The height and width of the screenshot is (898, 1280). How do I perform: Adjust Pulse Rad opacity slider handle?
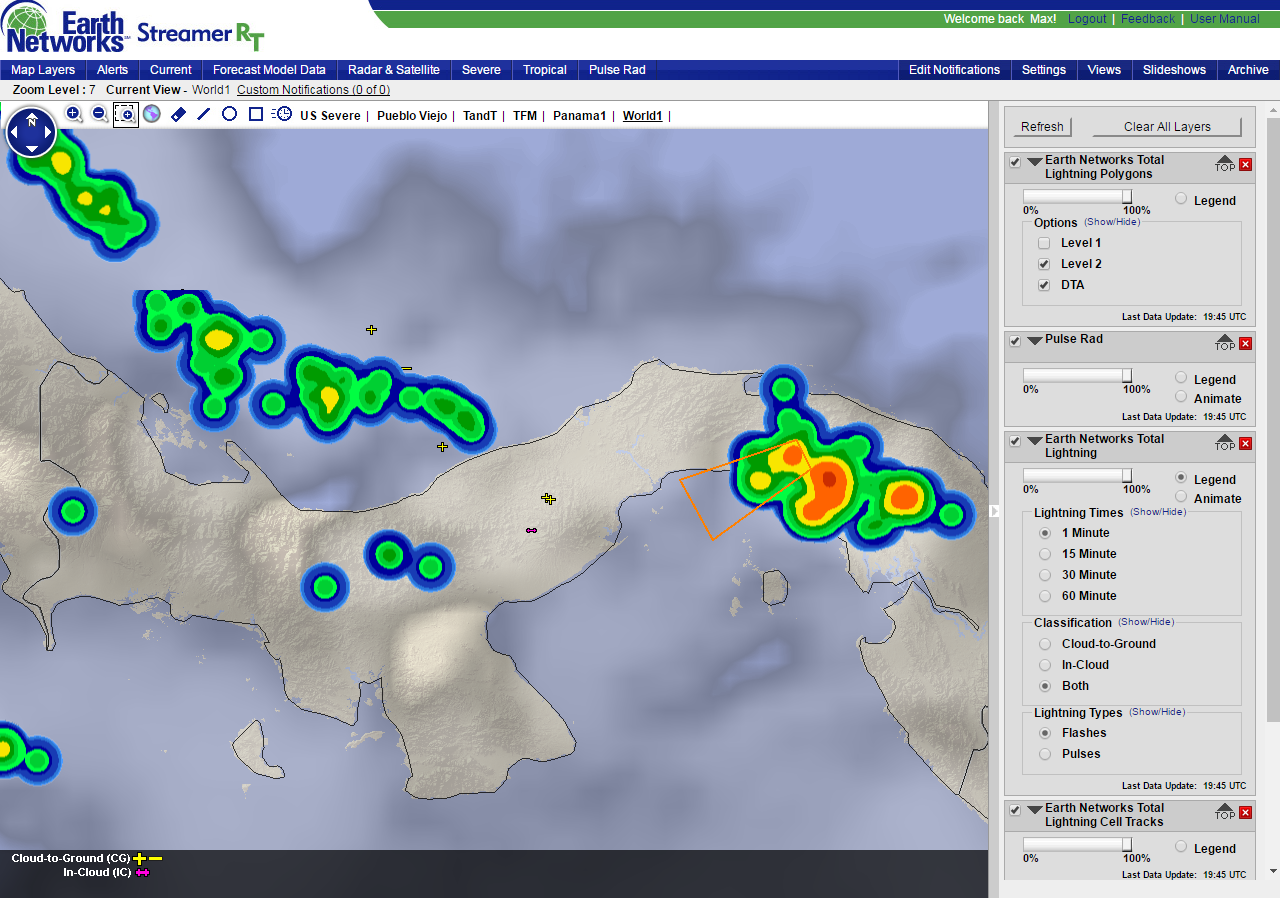point(1127,376)
